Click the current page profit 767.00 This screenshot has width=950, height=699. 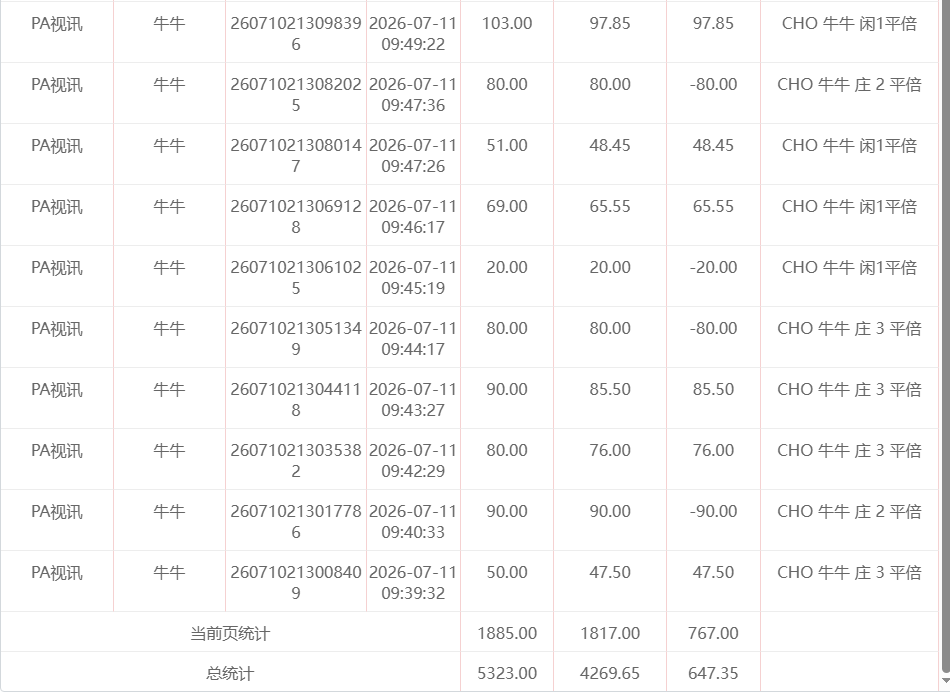point(713,634)
